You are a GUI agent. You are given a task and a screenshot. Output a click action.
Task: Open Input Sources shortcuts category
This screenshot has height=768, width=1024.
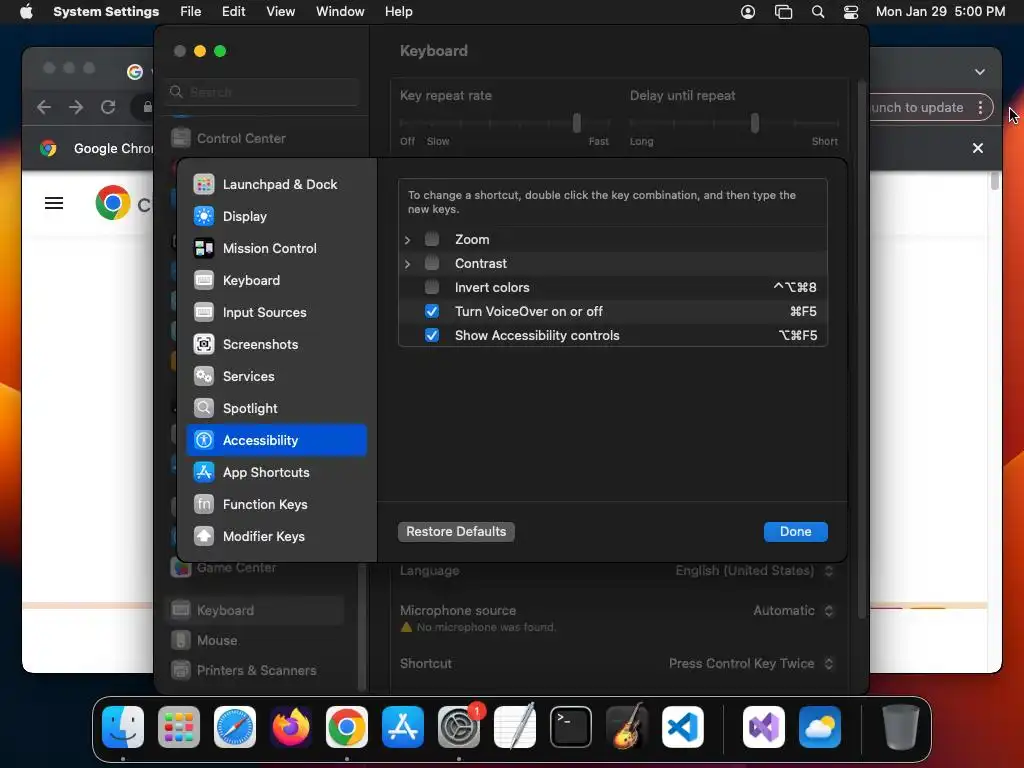[276, 312]
